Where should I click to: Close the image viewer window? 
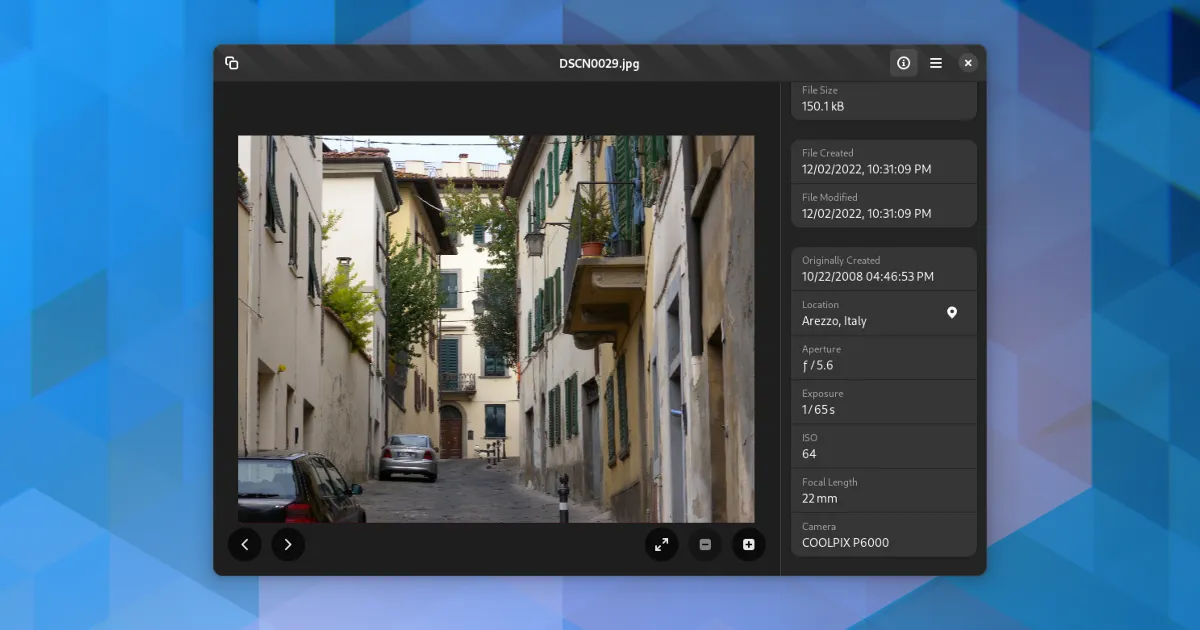pyautogui.click(x=968, y=63)
